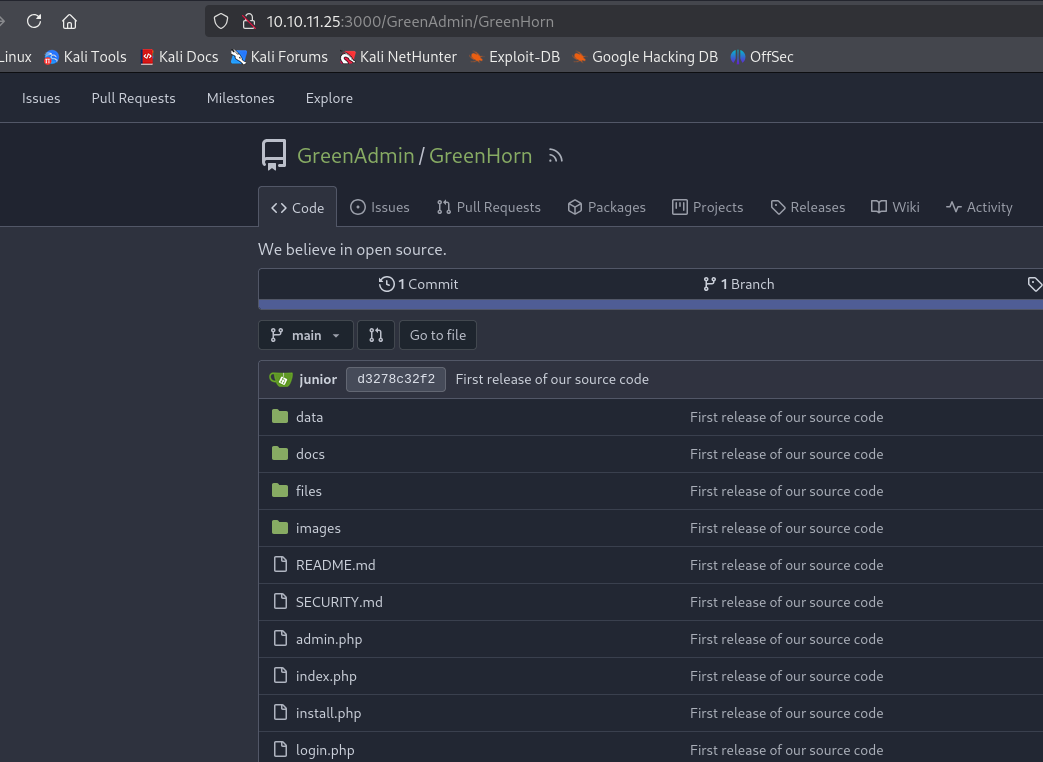Image resolution: width=1043 pixels, height=762 pixels.
Task: Click Explore in the top navigation
Action: [x=329, y=98]
